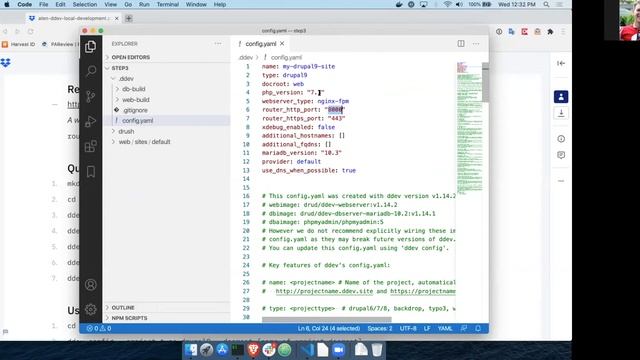Collapse the STEP3 folder section
This screenshot has width=640, height=360.
pos(168,68)
